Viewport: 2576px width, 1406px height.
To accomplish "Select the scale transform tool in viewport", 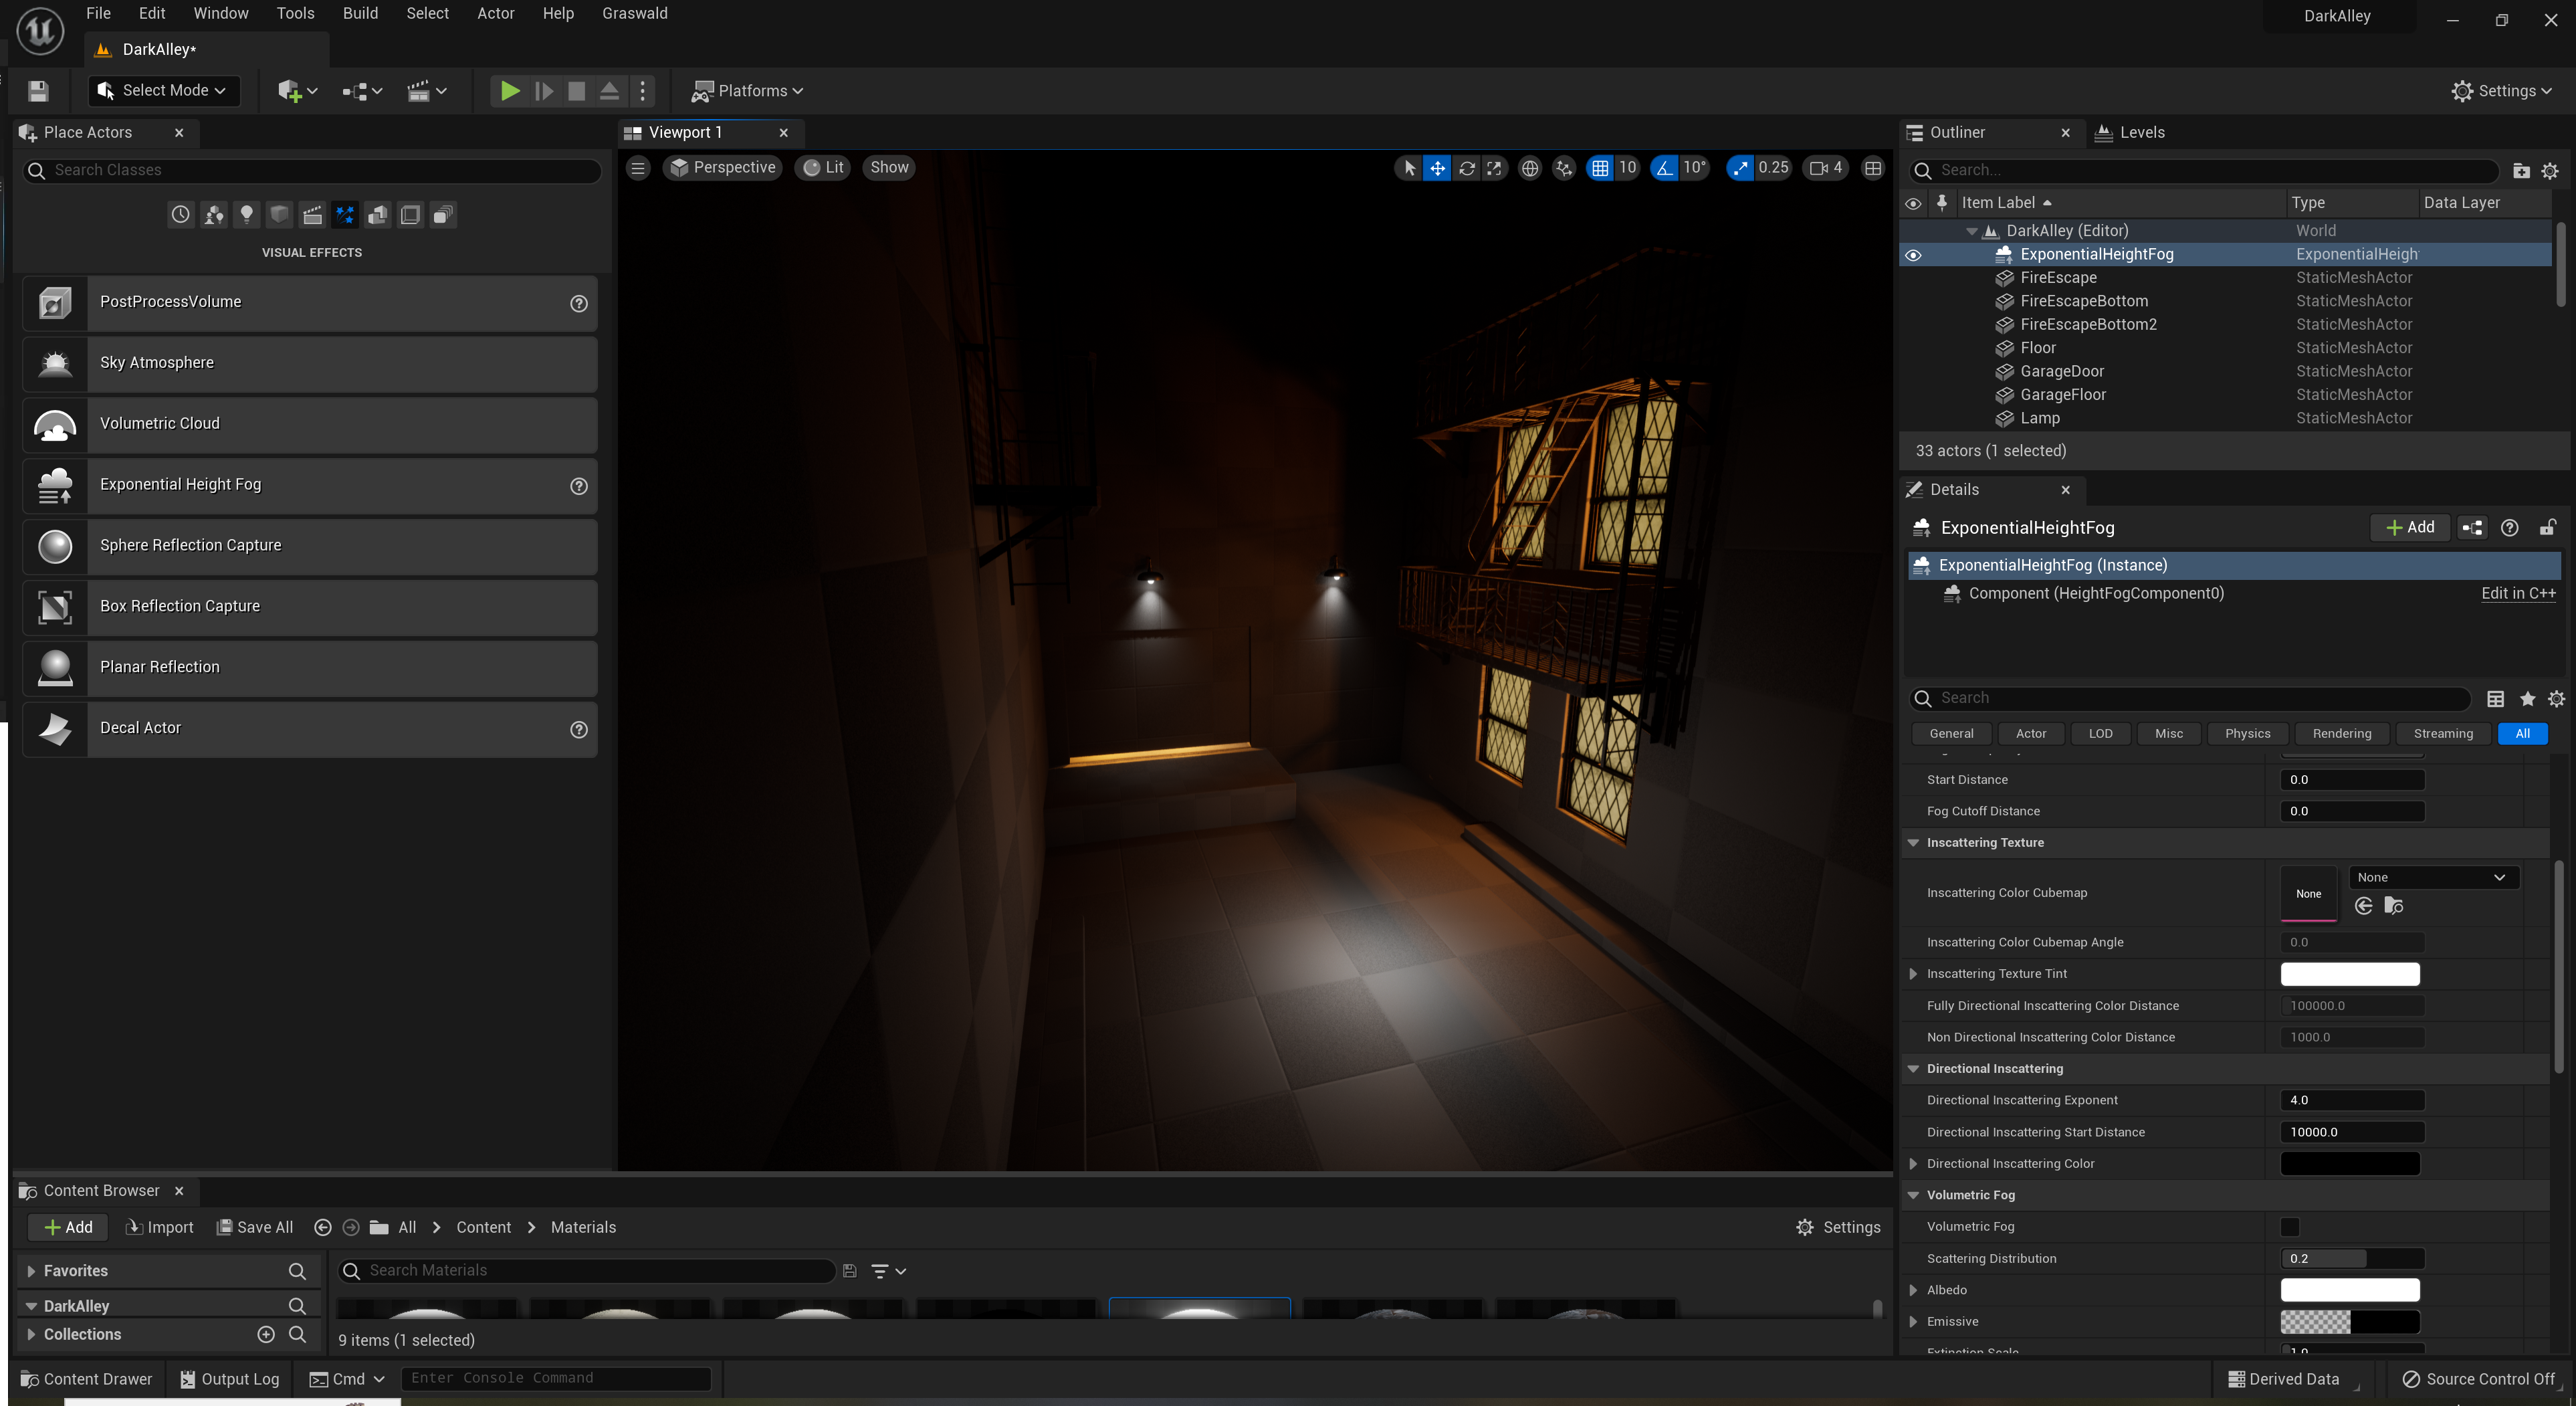I will click(x=1494, y=168).
